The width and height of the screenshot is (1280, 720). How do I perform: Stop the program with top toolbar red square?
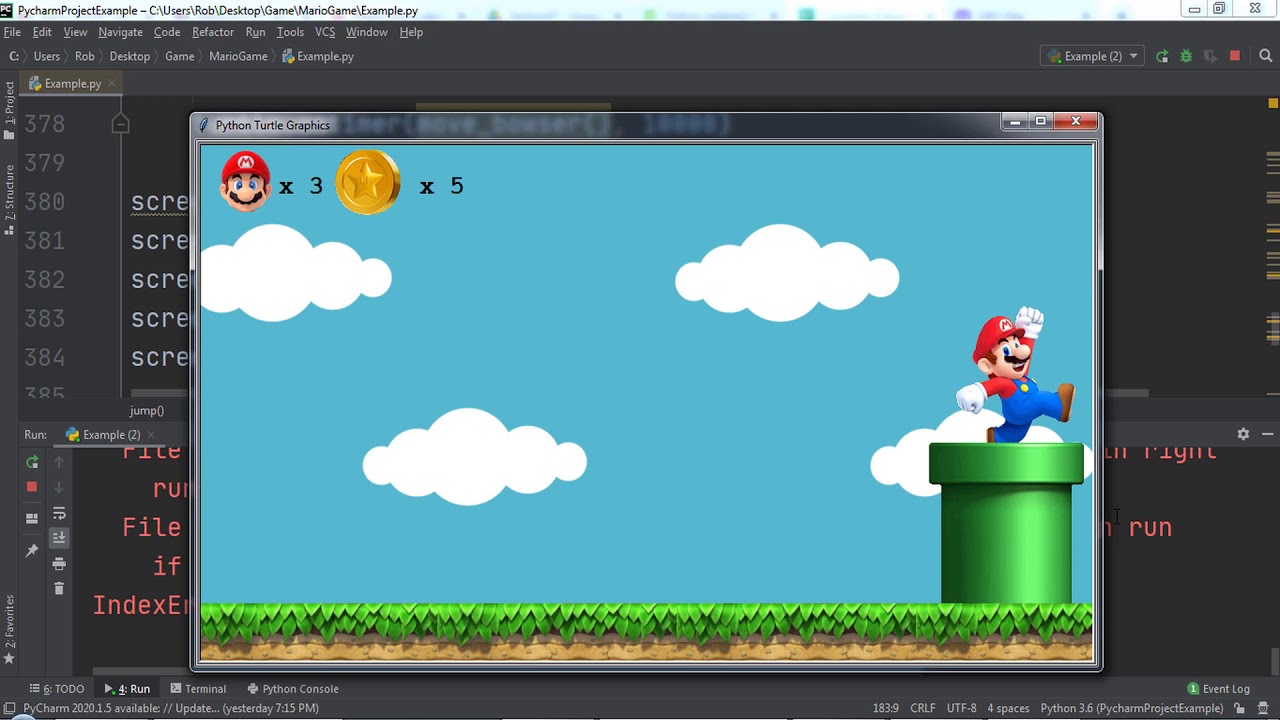1235,57
